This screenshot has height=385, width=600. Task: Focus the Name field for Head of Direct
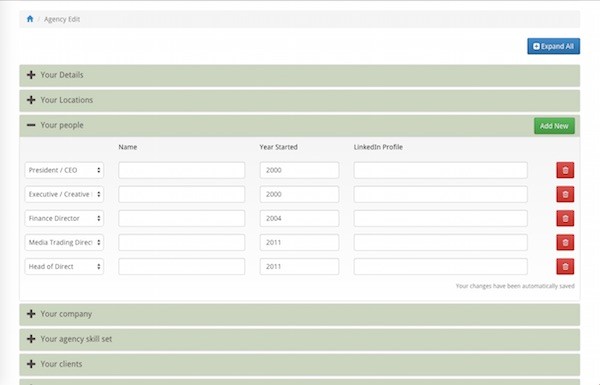181,267
